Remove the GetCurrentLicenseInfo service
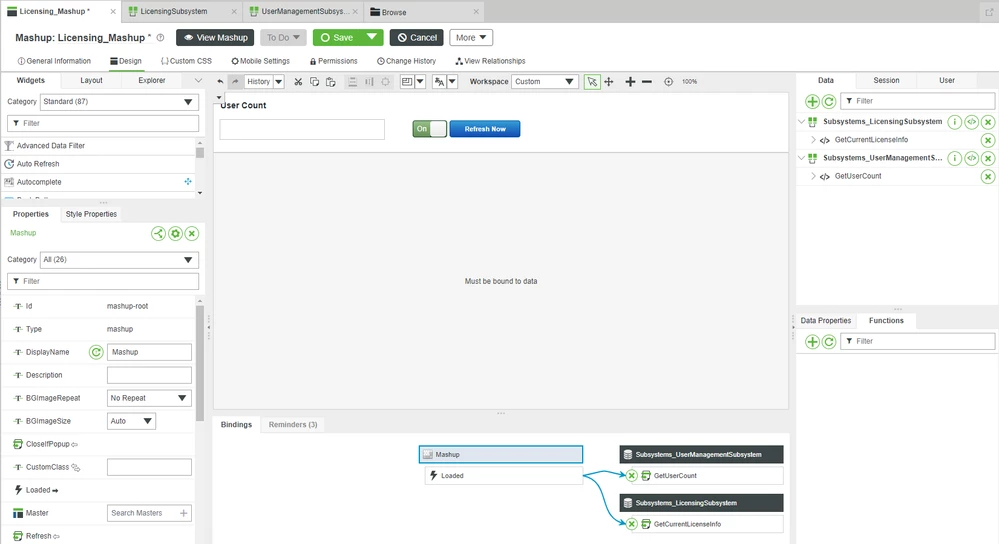The width and height of the screenshot is (999, 544). [x=988, y=140]
